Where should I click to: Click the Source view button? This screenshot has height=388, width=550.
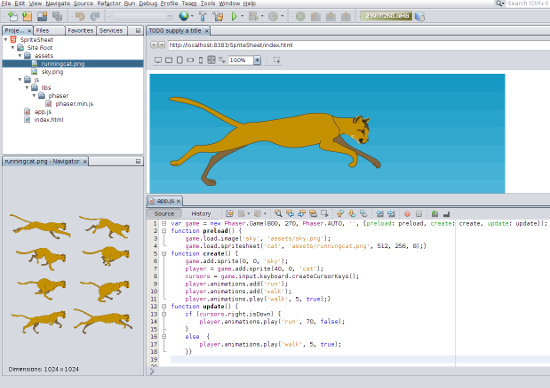click(164, 214)
